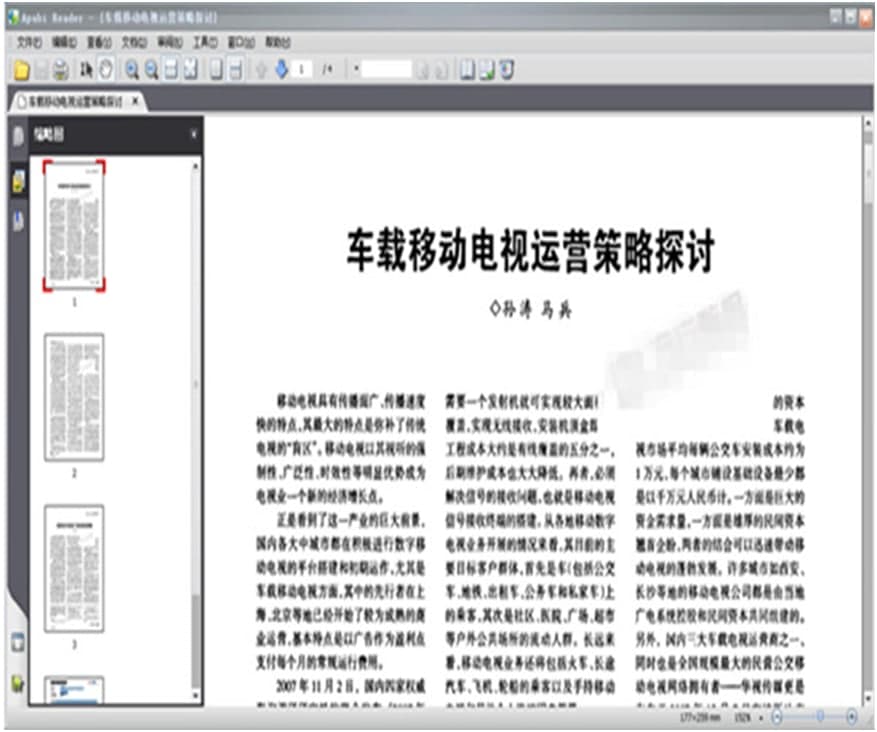Viewport: 877px width, 732px height.
Task: Click the Print icon on the toolbar
Action: click(60, 69)
